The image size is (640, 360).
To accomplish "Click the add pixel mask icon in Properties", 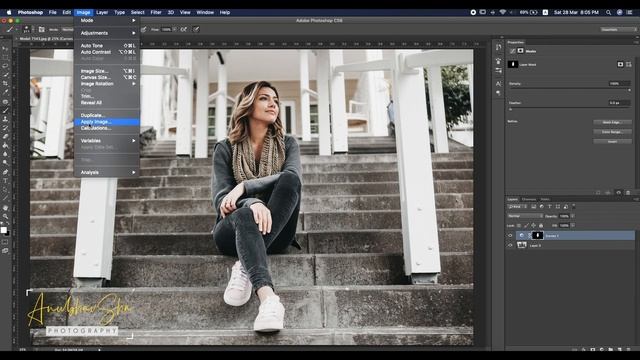I will point(620,64).
